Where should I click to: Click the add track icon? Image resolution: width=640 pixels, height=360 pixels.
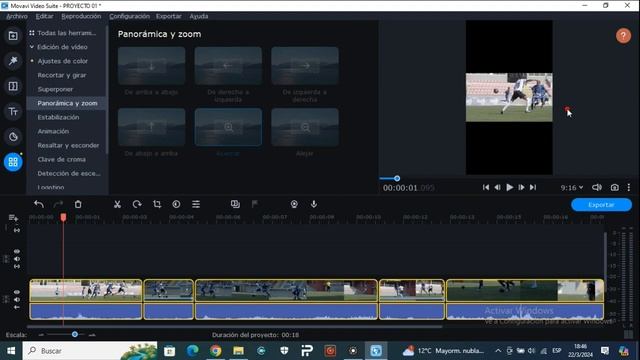pos(13,218)
